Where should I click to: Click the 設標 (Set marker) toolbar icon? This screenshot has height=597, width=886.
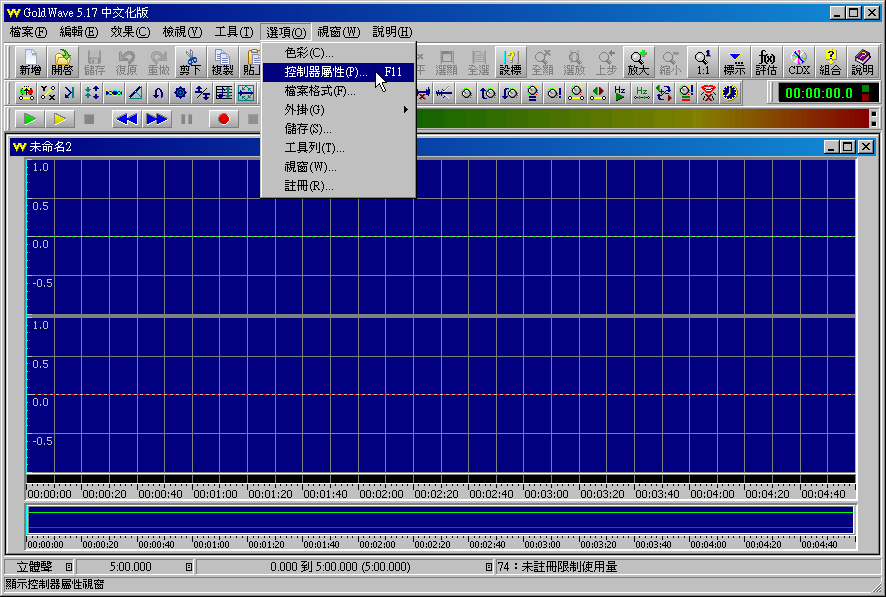[510, 62]
